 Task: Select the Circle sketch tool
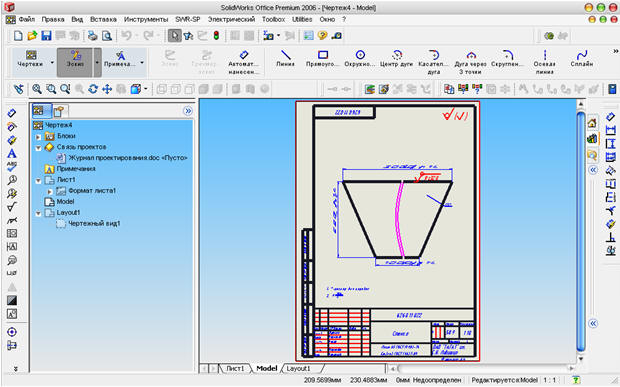point(359,59)
